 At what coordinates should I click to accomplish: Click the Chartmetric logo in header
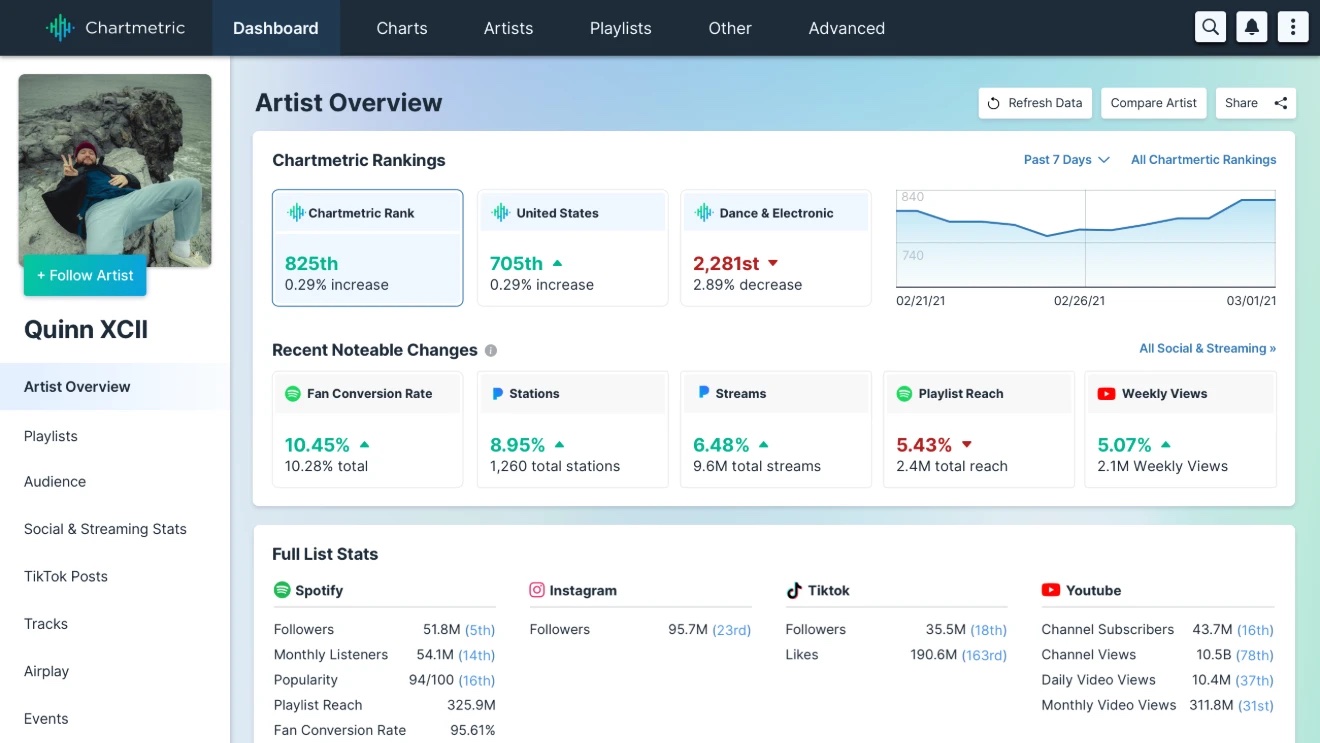115,28
